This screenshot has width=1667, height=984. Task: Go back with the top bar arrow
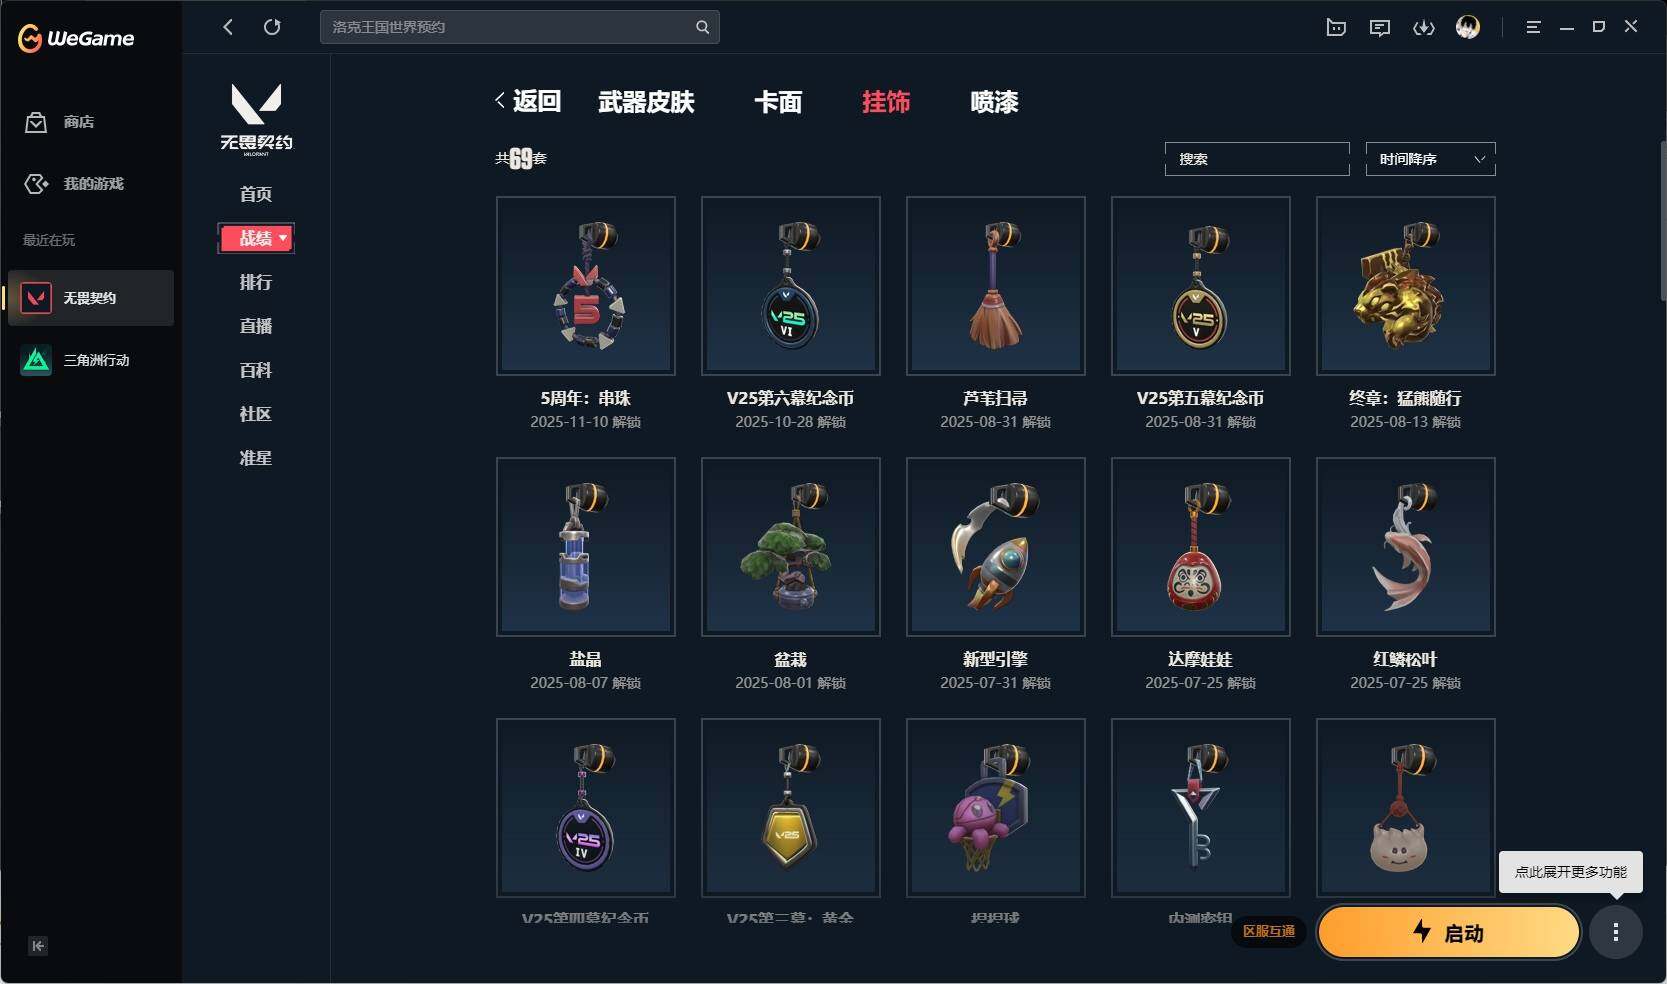click(x=228, y=27)
